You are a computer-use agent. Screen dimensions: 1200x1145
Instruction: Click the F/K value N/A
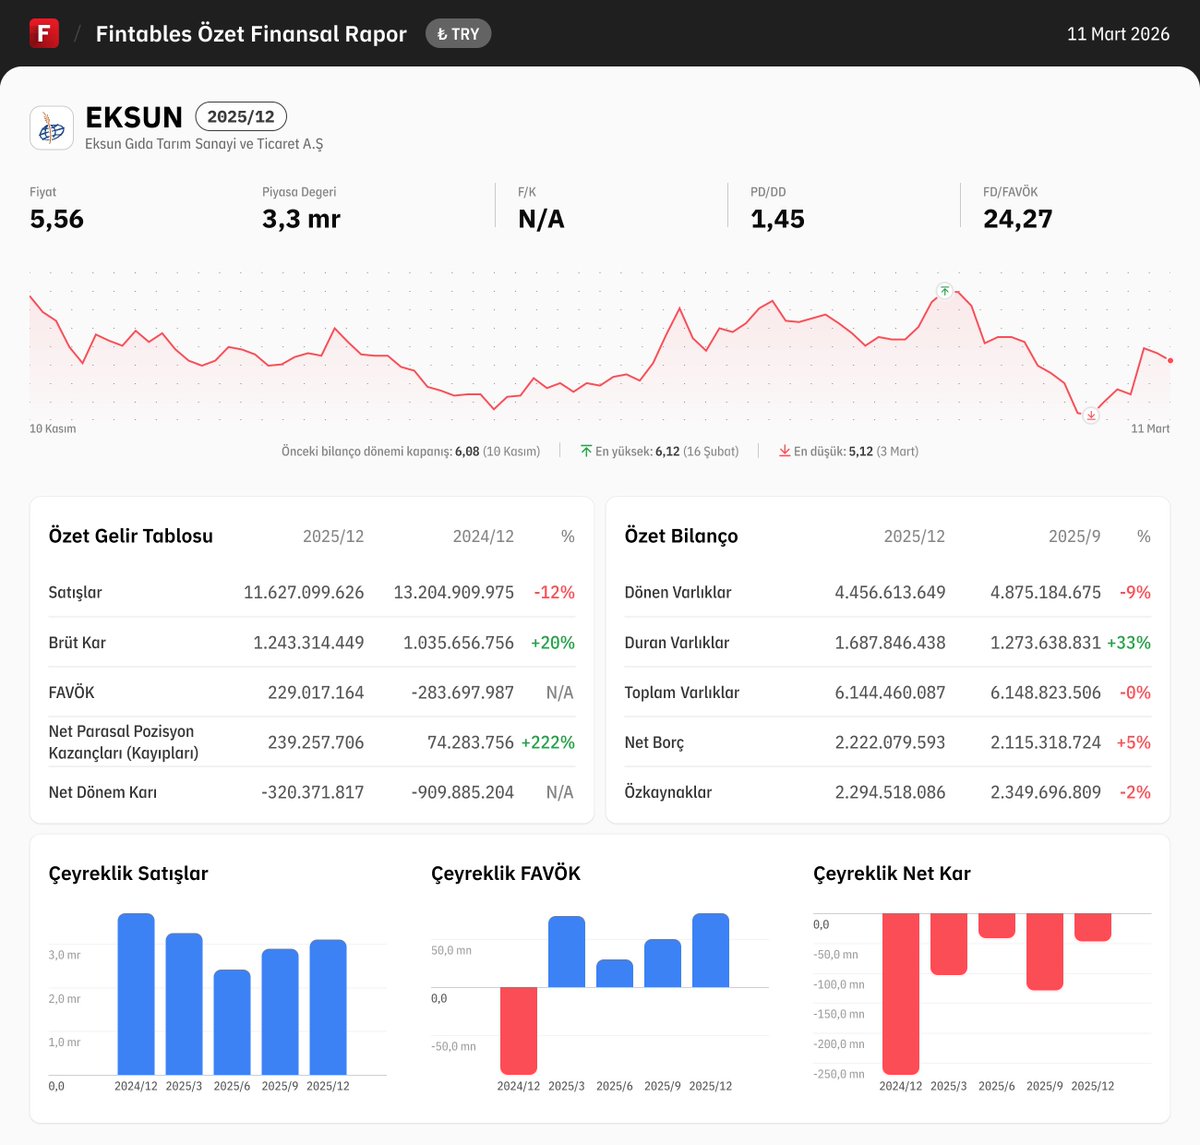point(541,219)
